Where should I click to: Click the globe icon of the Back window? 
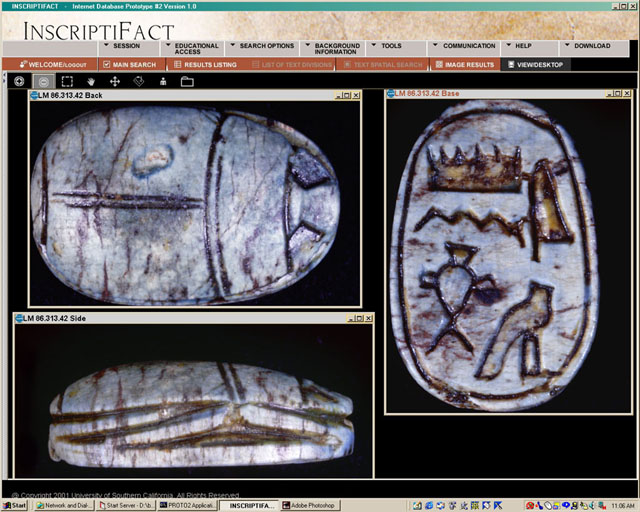point(34,95)
